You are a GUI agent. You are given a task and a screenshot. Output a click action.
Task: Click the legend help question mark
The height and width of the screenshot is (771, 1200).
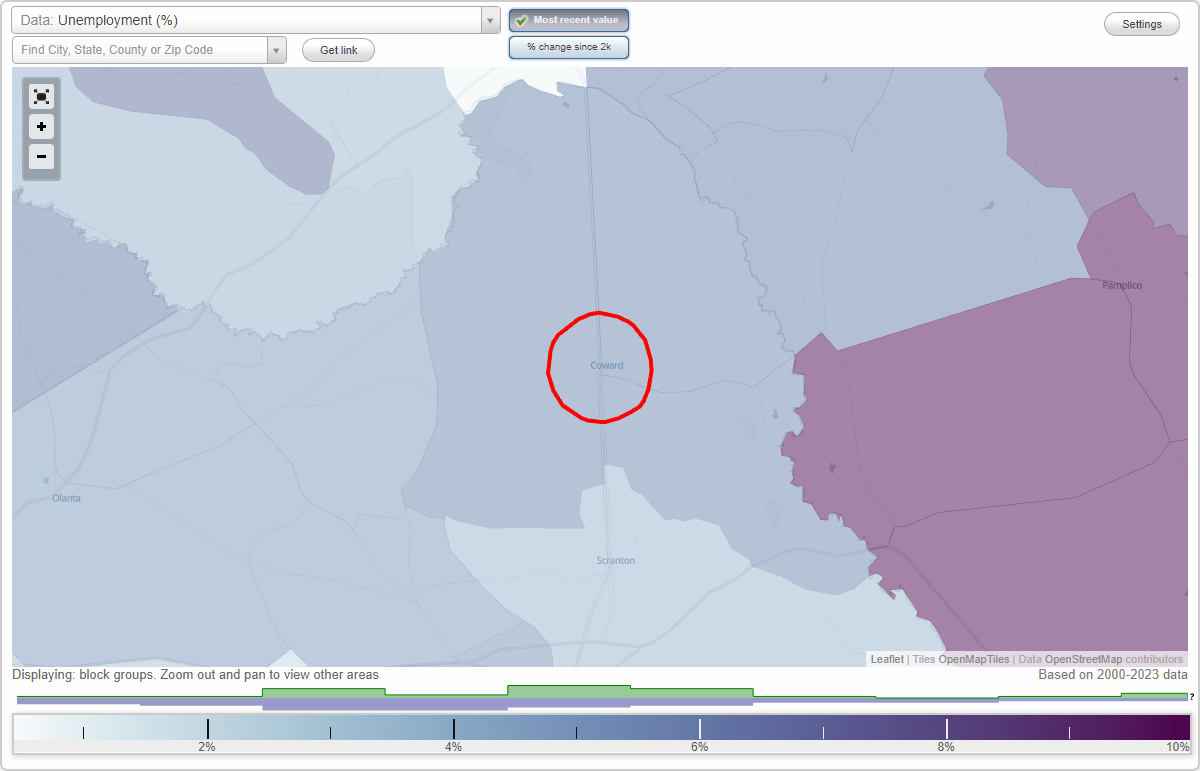[x=1192, y=697]
